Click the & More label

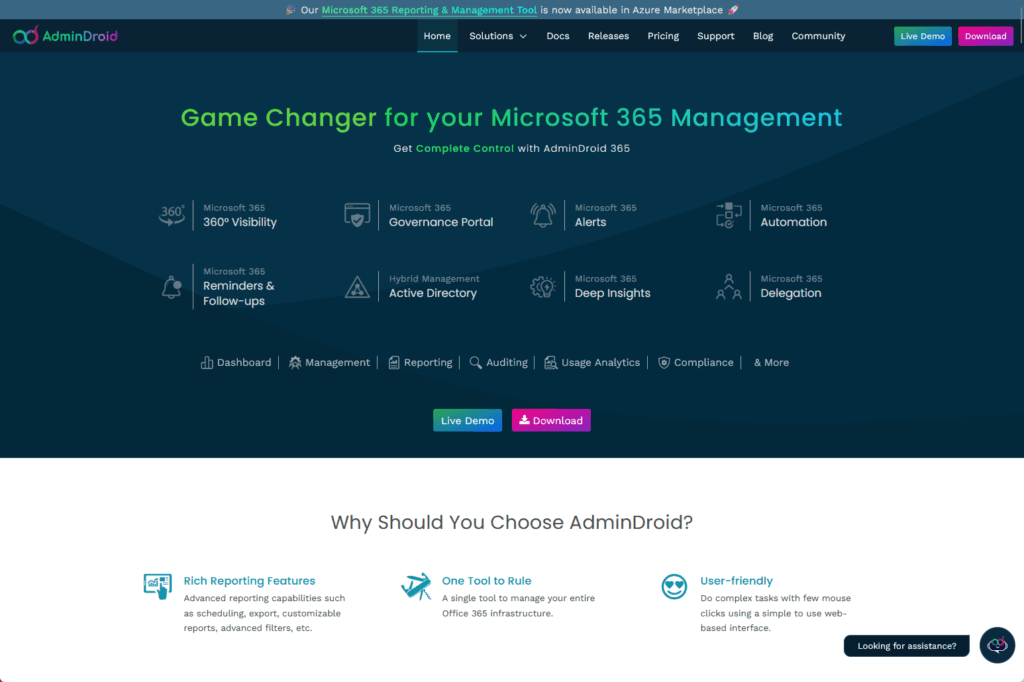(771, 363)
